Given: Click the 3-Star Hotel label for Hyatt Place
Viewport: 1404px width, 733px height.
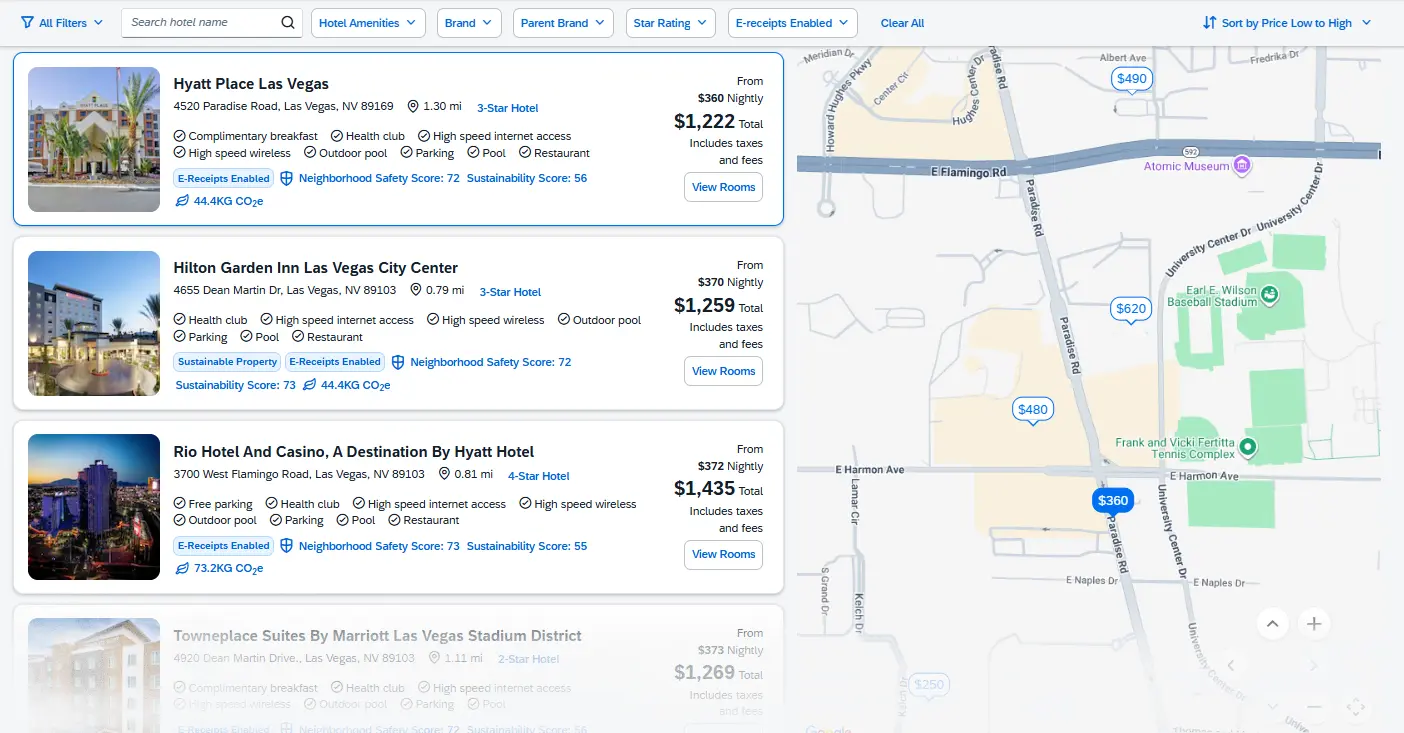Looking at the screenshot, I should (x=507, y=108).
